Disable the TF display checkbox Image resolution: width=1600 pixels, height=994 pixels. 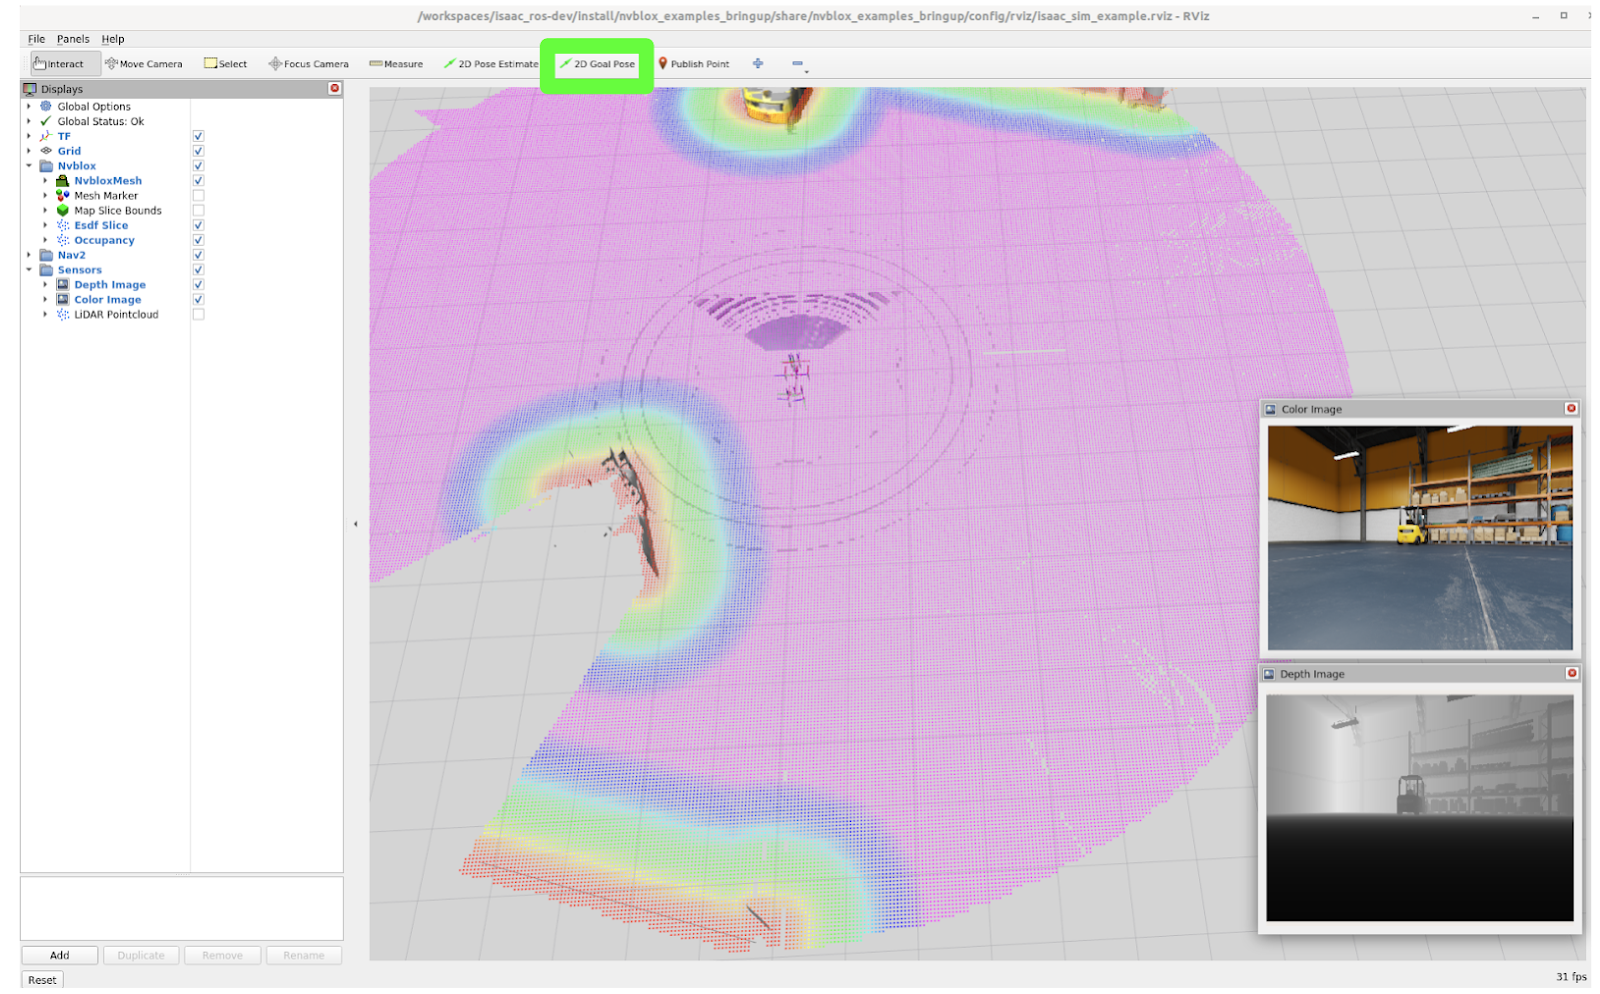pyautogui.click(x=198, y=136)
